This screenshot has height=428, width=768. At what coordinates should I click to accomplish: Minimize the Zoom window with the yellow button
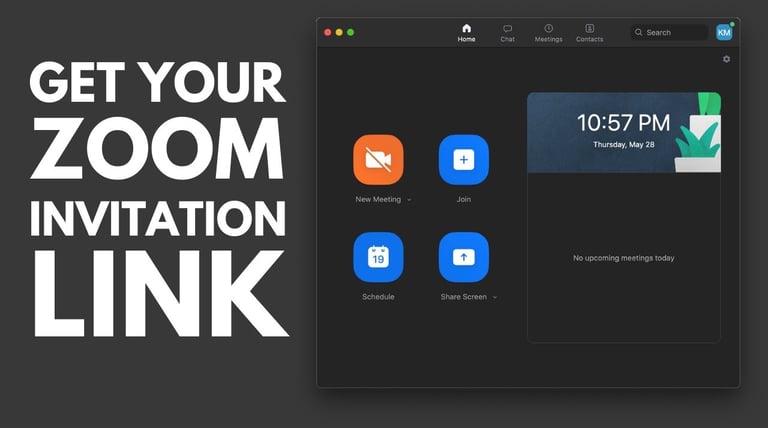(339, 32)
